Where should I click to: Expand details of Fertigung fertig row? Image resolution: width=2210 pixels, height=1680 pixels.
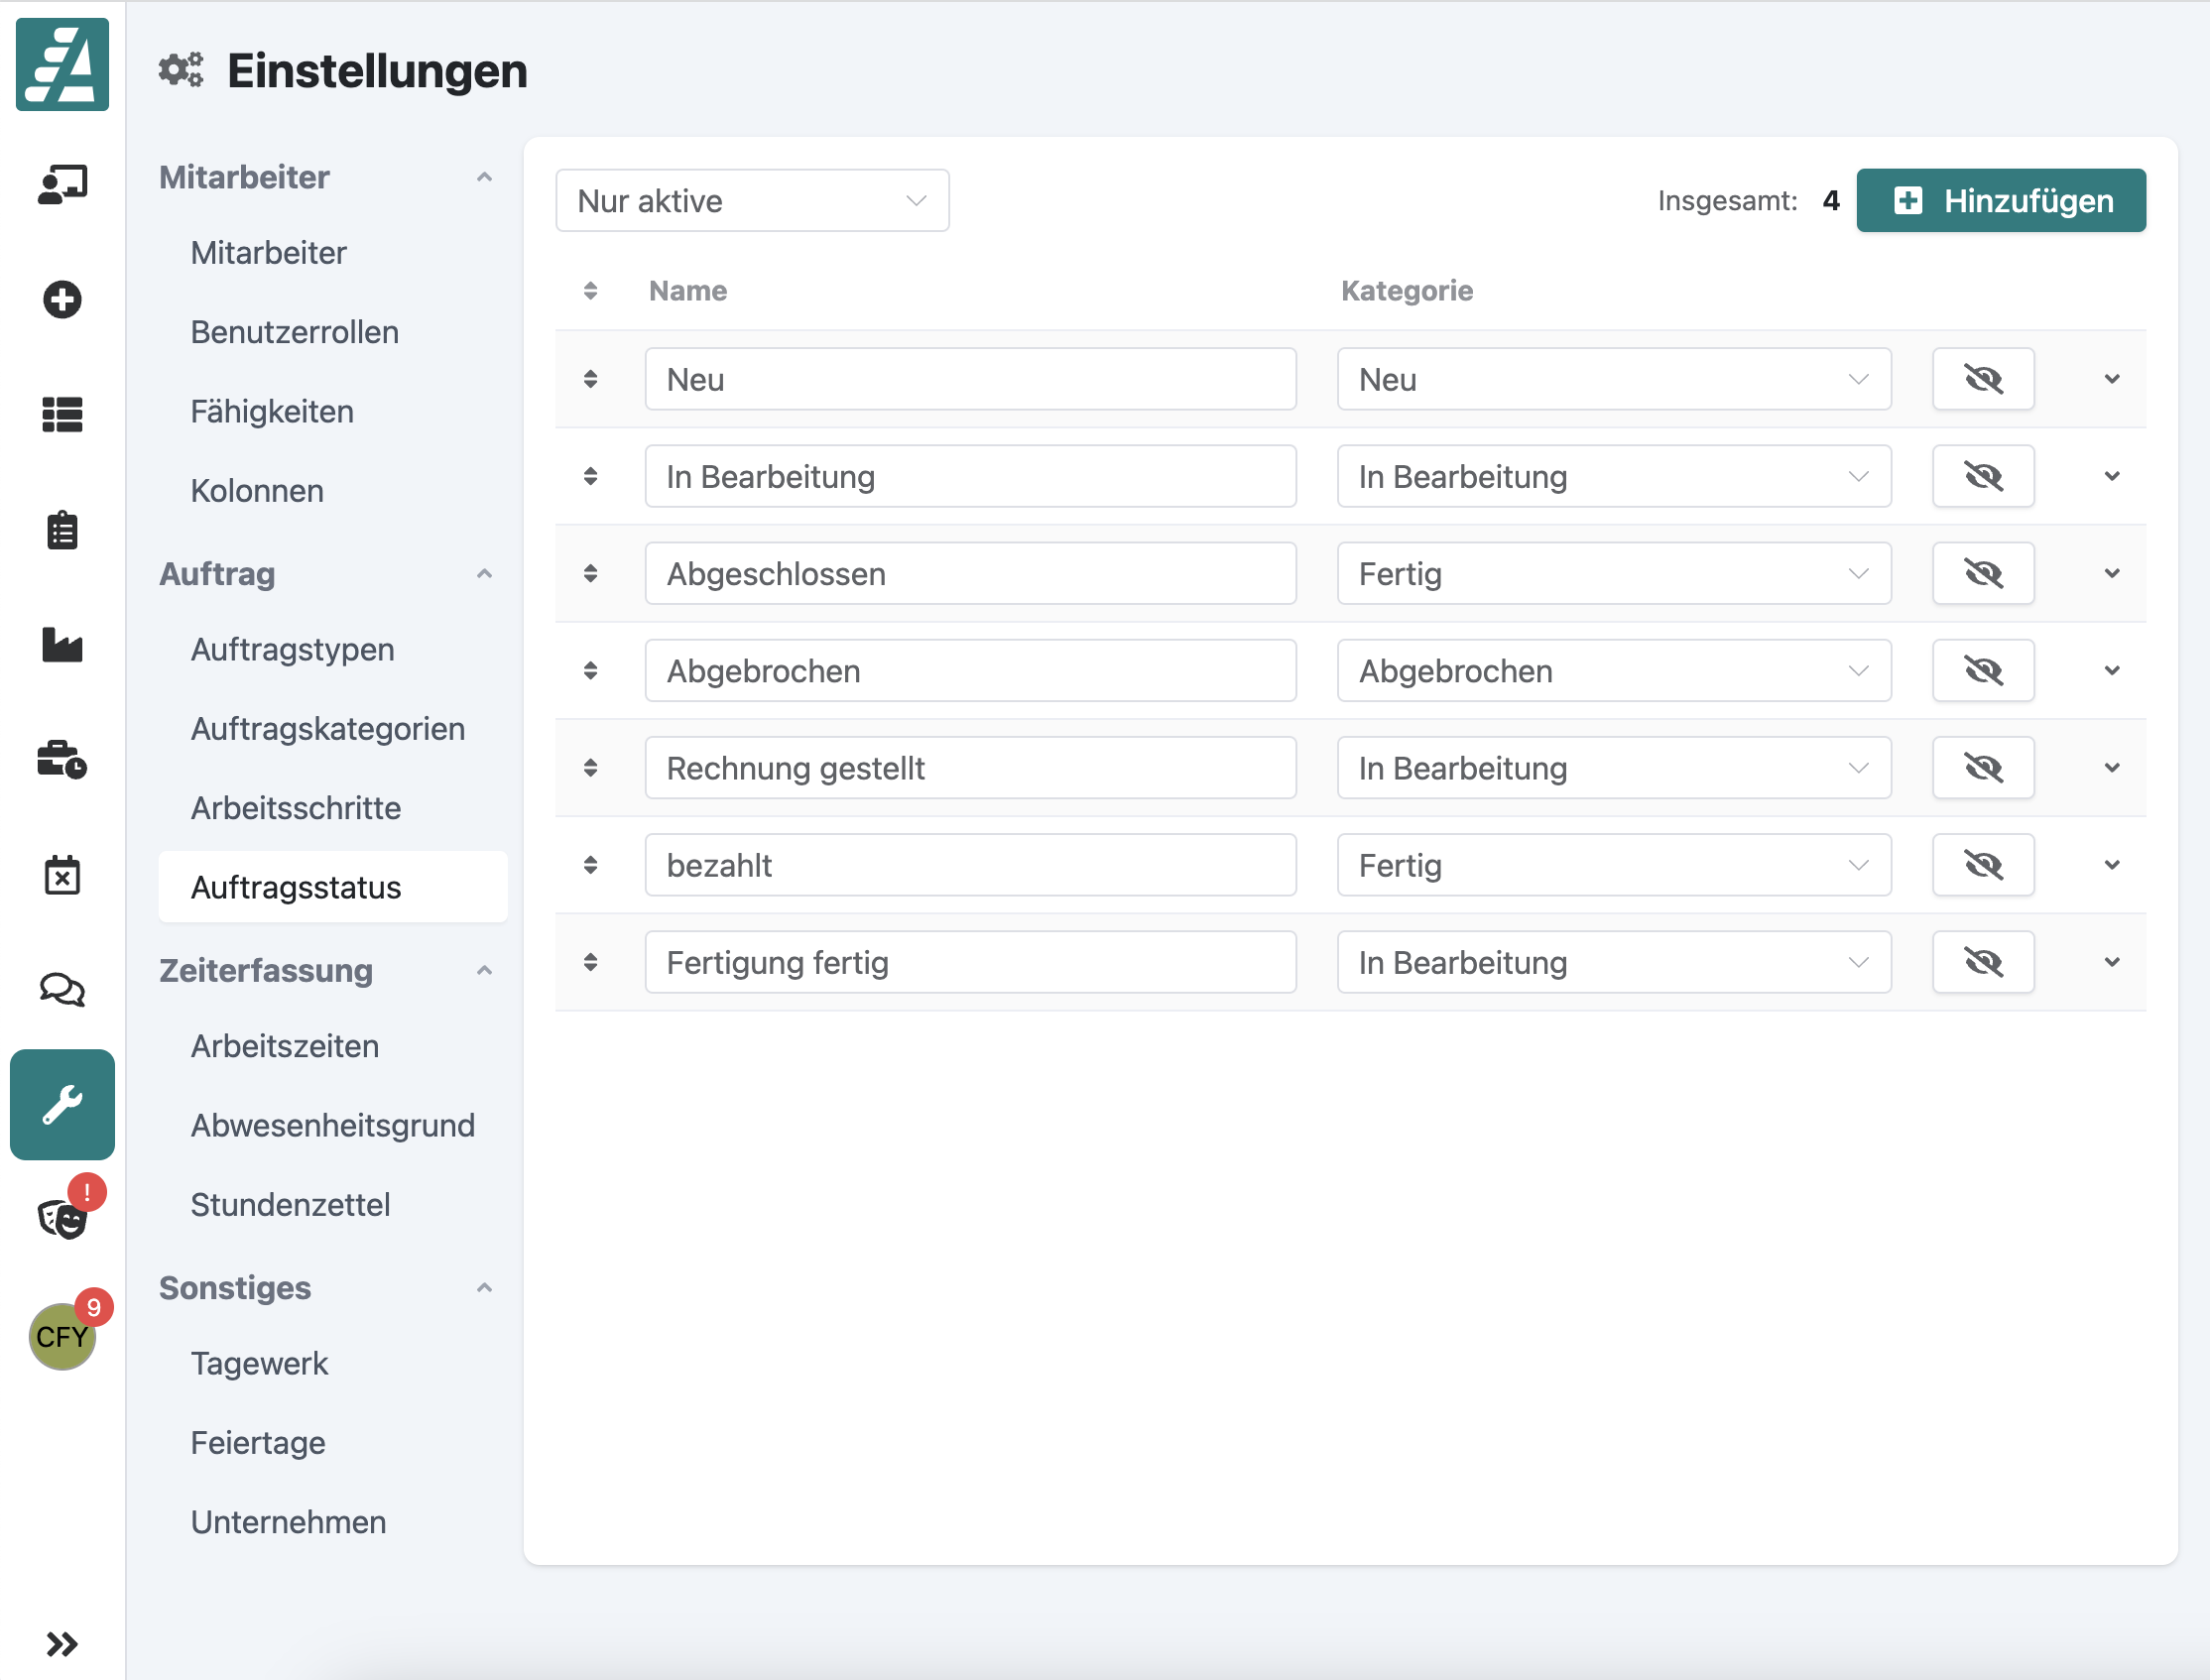pyautogui.click(x=2112, y=962)
